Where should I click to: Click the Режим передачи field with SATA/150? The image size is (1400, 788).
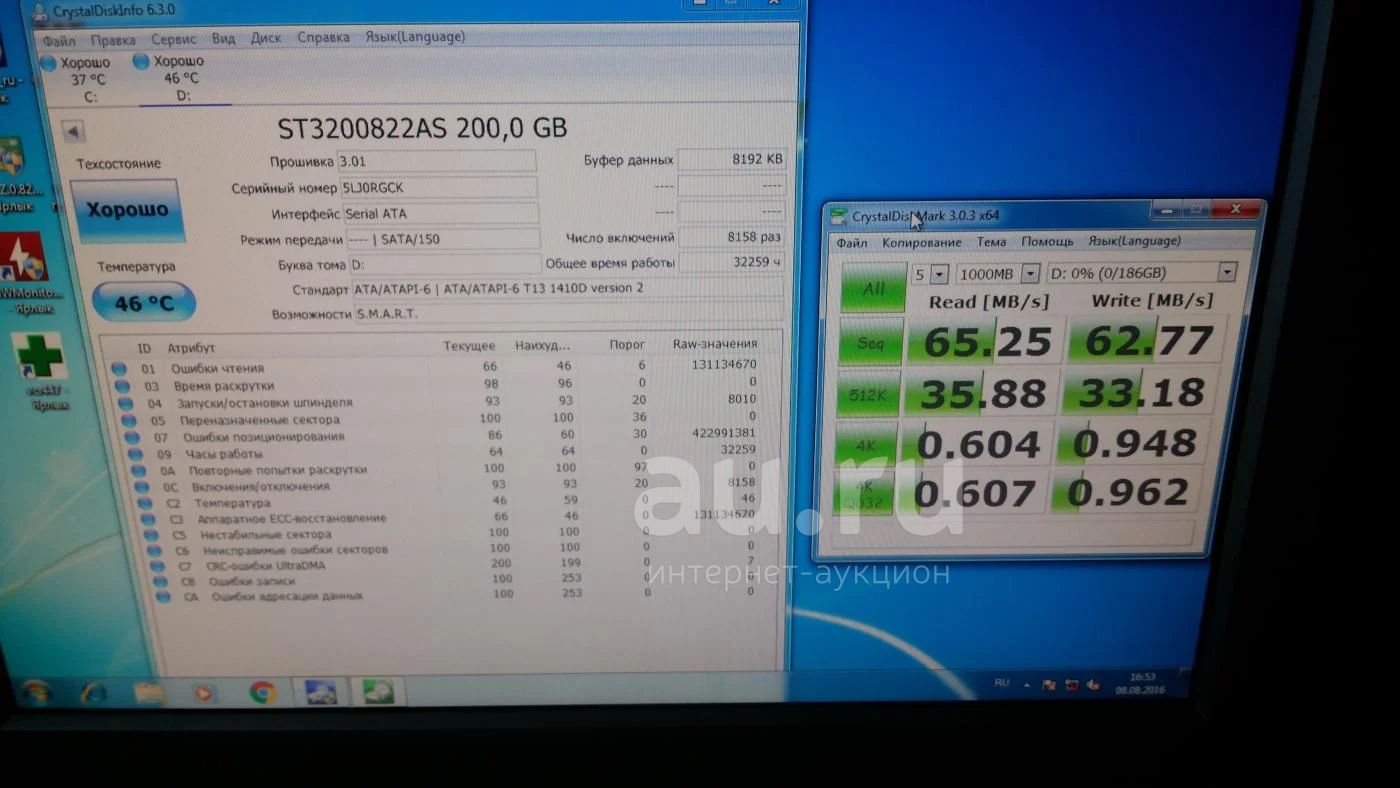[441, 239]
